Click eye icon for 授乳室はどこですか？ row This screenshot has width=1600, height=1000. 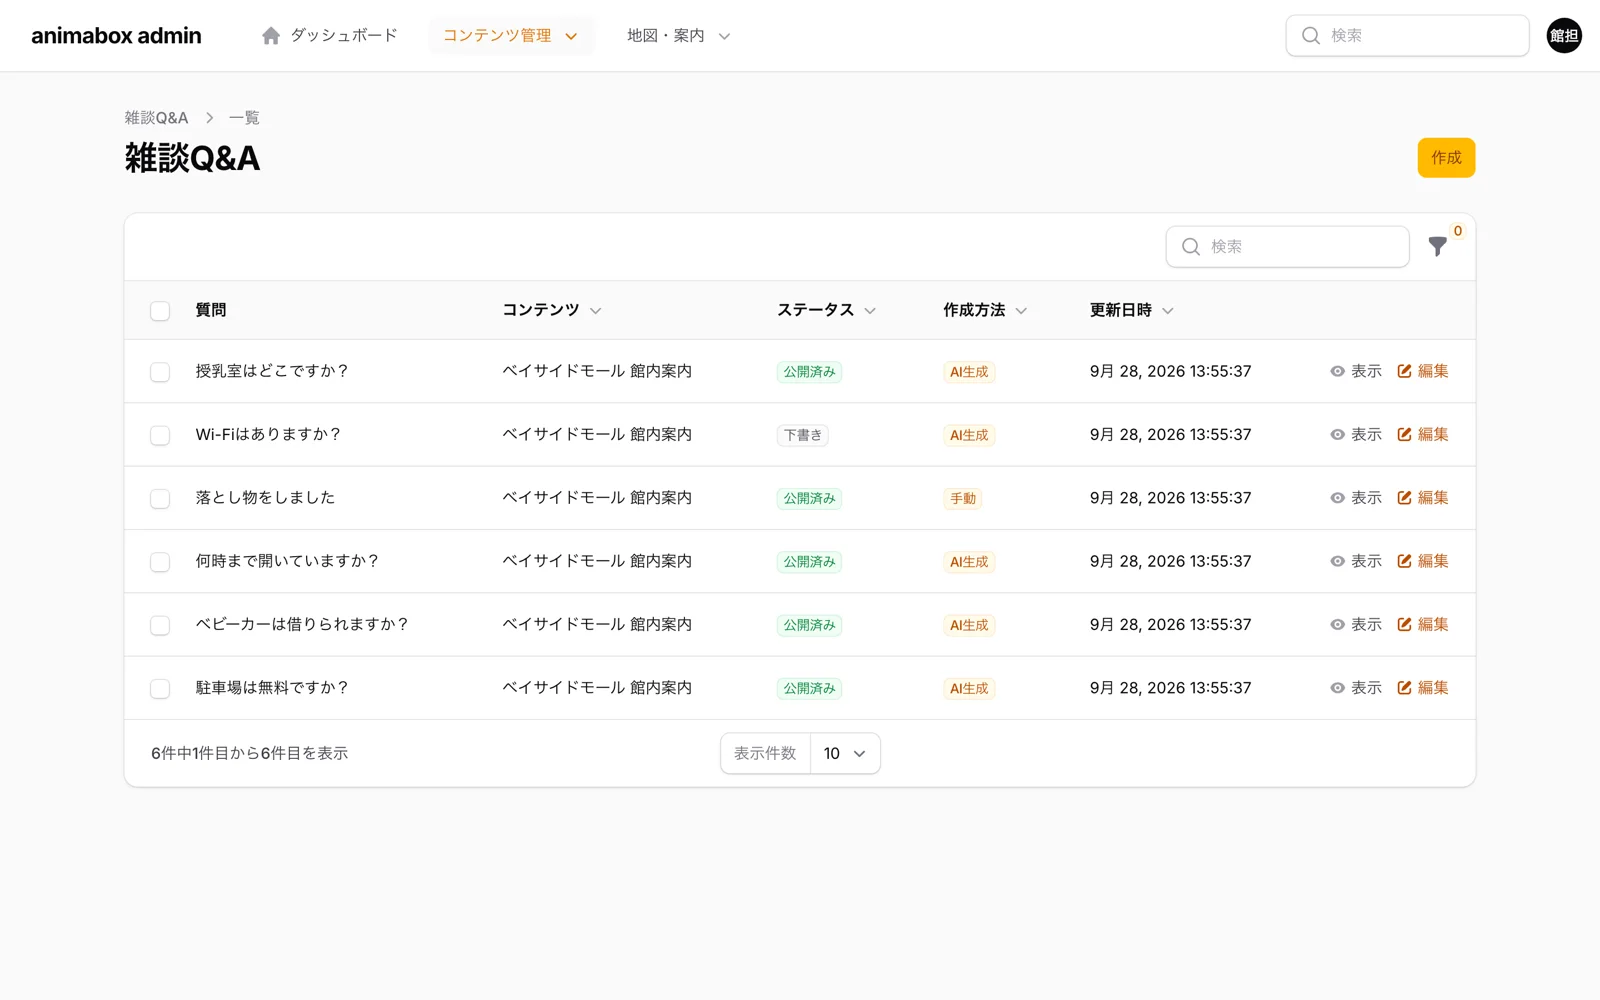pos(1337,371)
